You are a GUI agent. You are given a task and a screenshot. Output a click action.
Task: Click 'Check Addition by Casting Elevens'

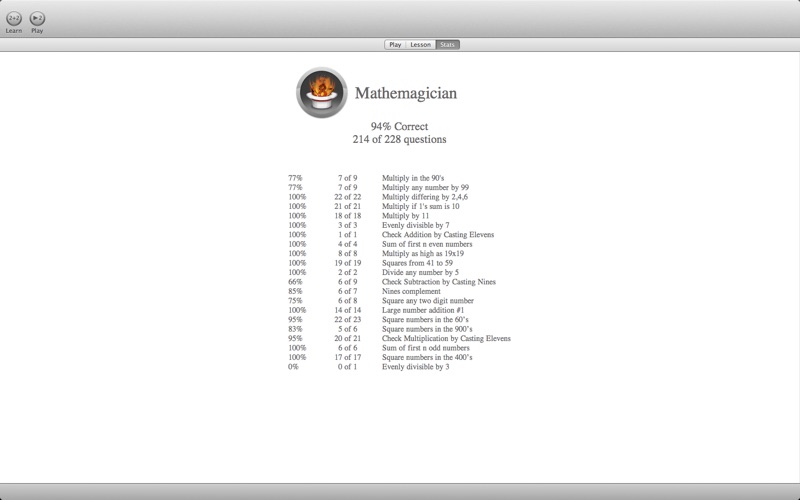tap(437, 235)
